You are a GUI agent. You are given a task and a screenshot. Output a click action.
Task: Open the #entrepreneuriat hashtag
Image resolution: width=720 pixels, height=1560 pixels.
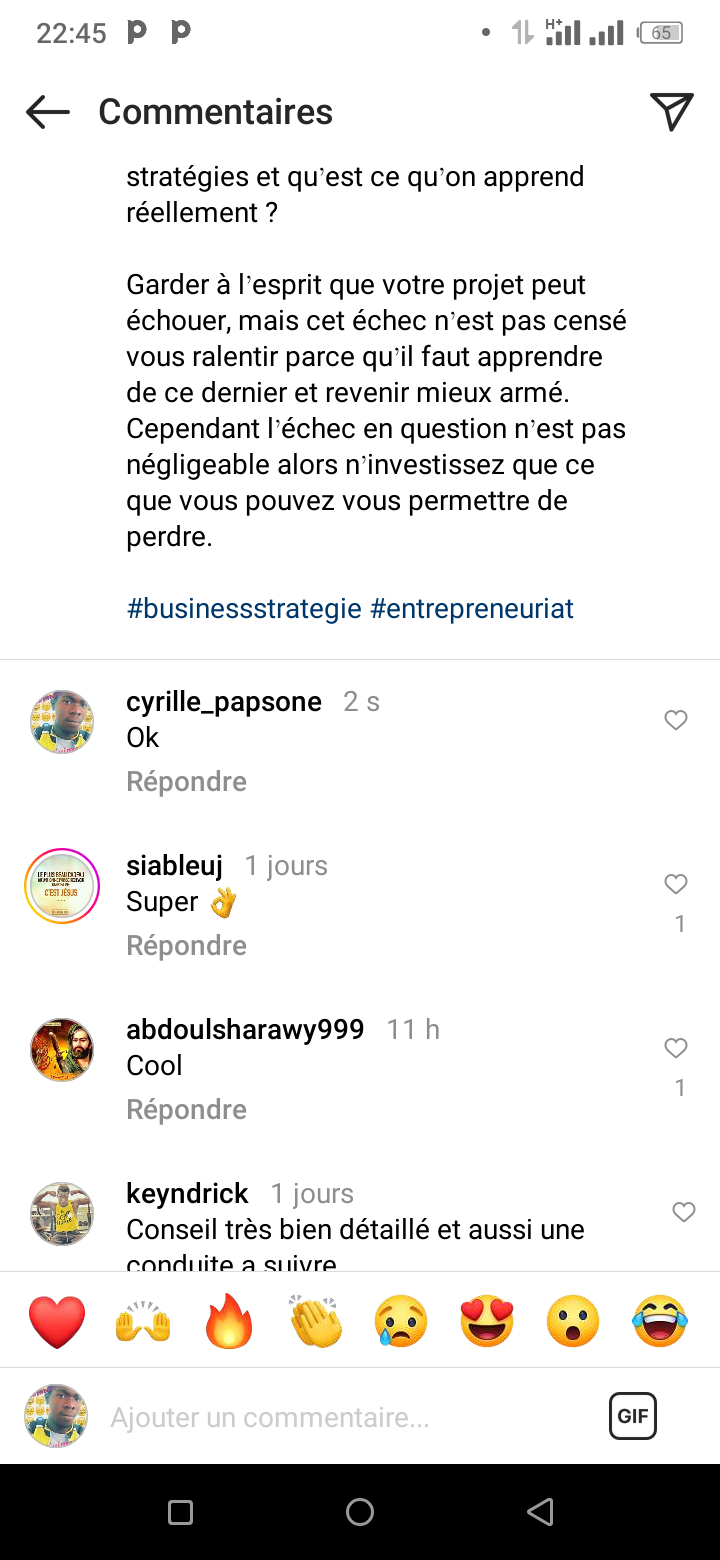pos(472,608)
